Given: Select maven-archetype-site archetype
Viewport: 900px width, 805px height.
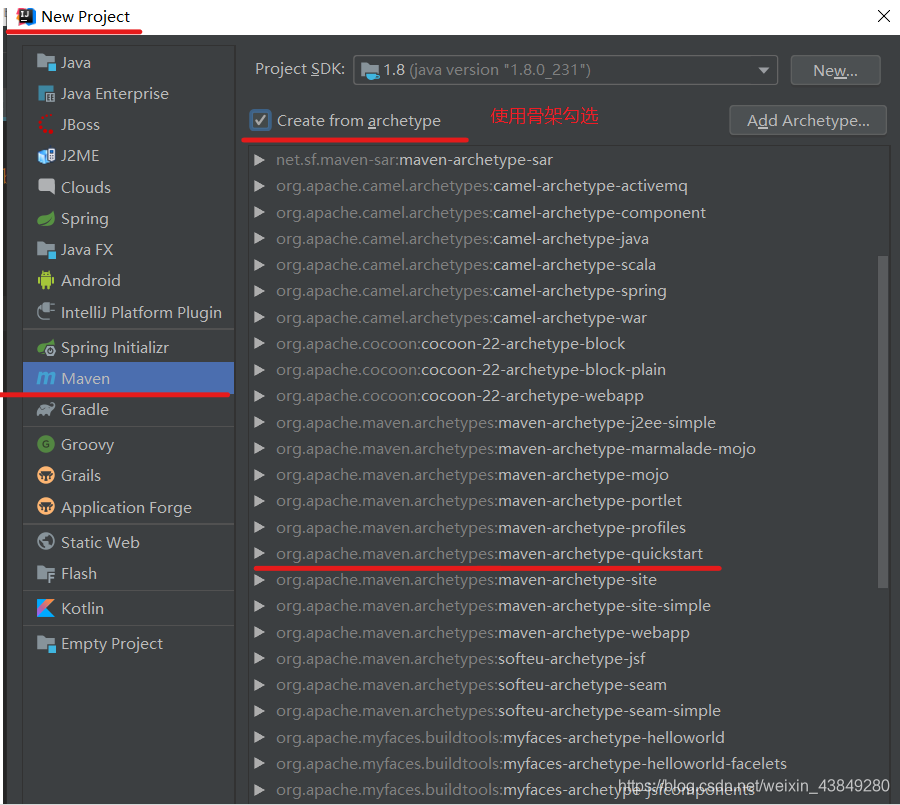Looking at the screenshot, I should click(x=466, y=580).
